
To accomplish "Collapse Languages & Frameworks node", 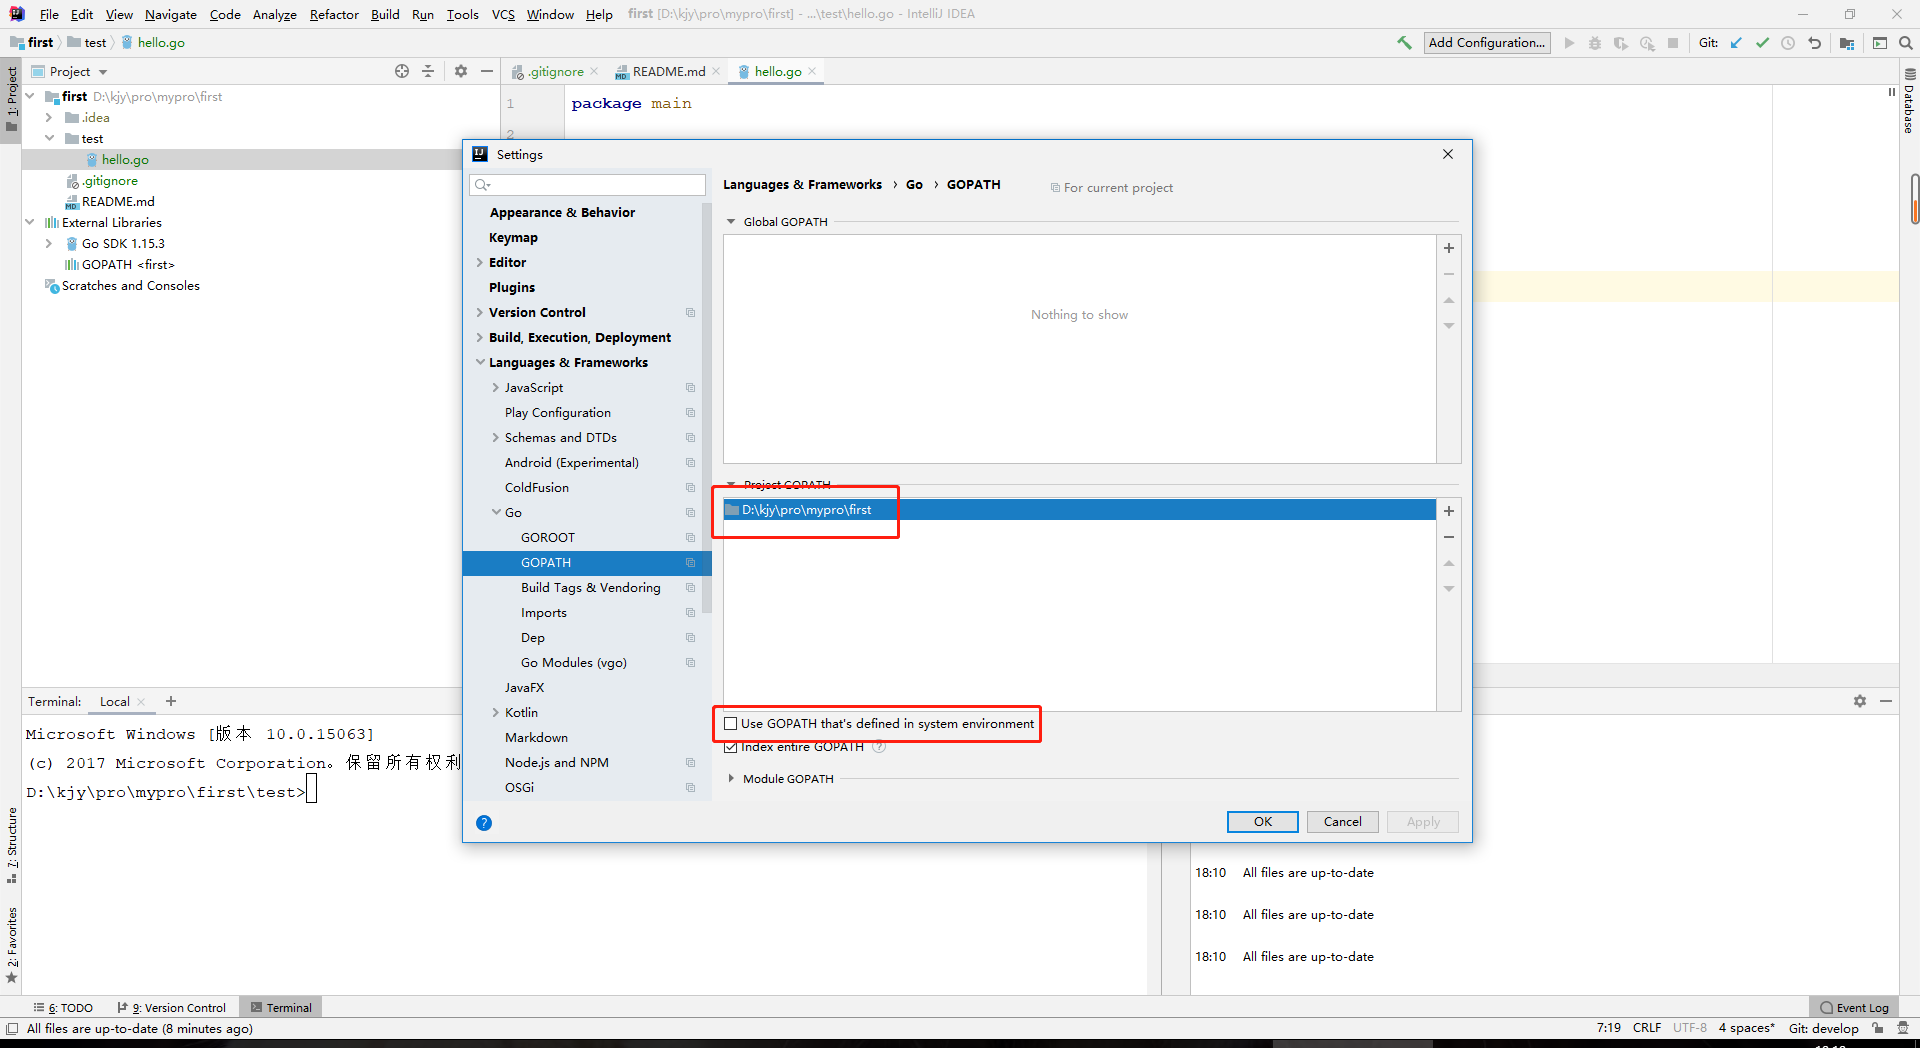I will tap(480, 362).
